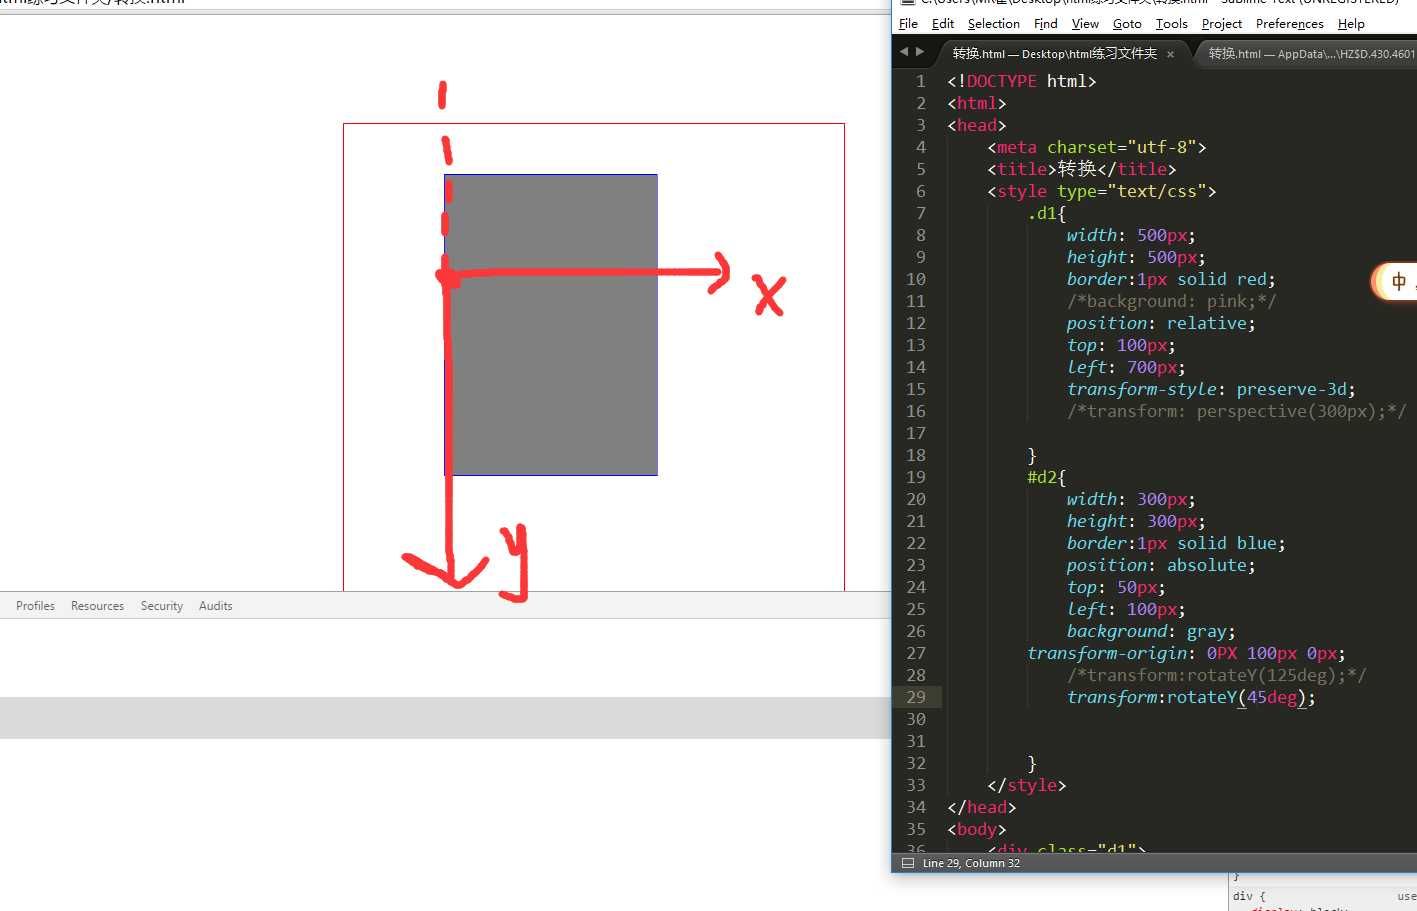Click the #d2 selector in the code
Screen dimensions: 1417x911
coord(1046,477)
